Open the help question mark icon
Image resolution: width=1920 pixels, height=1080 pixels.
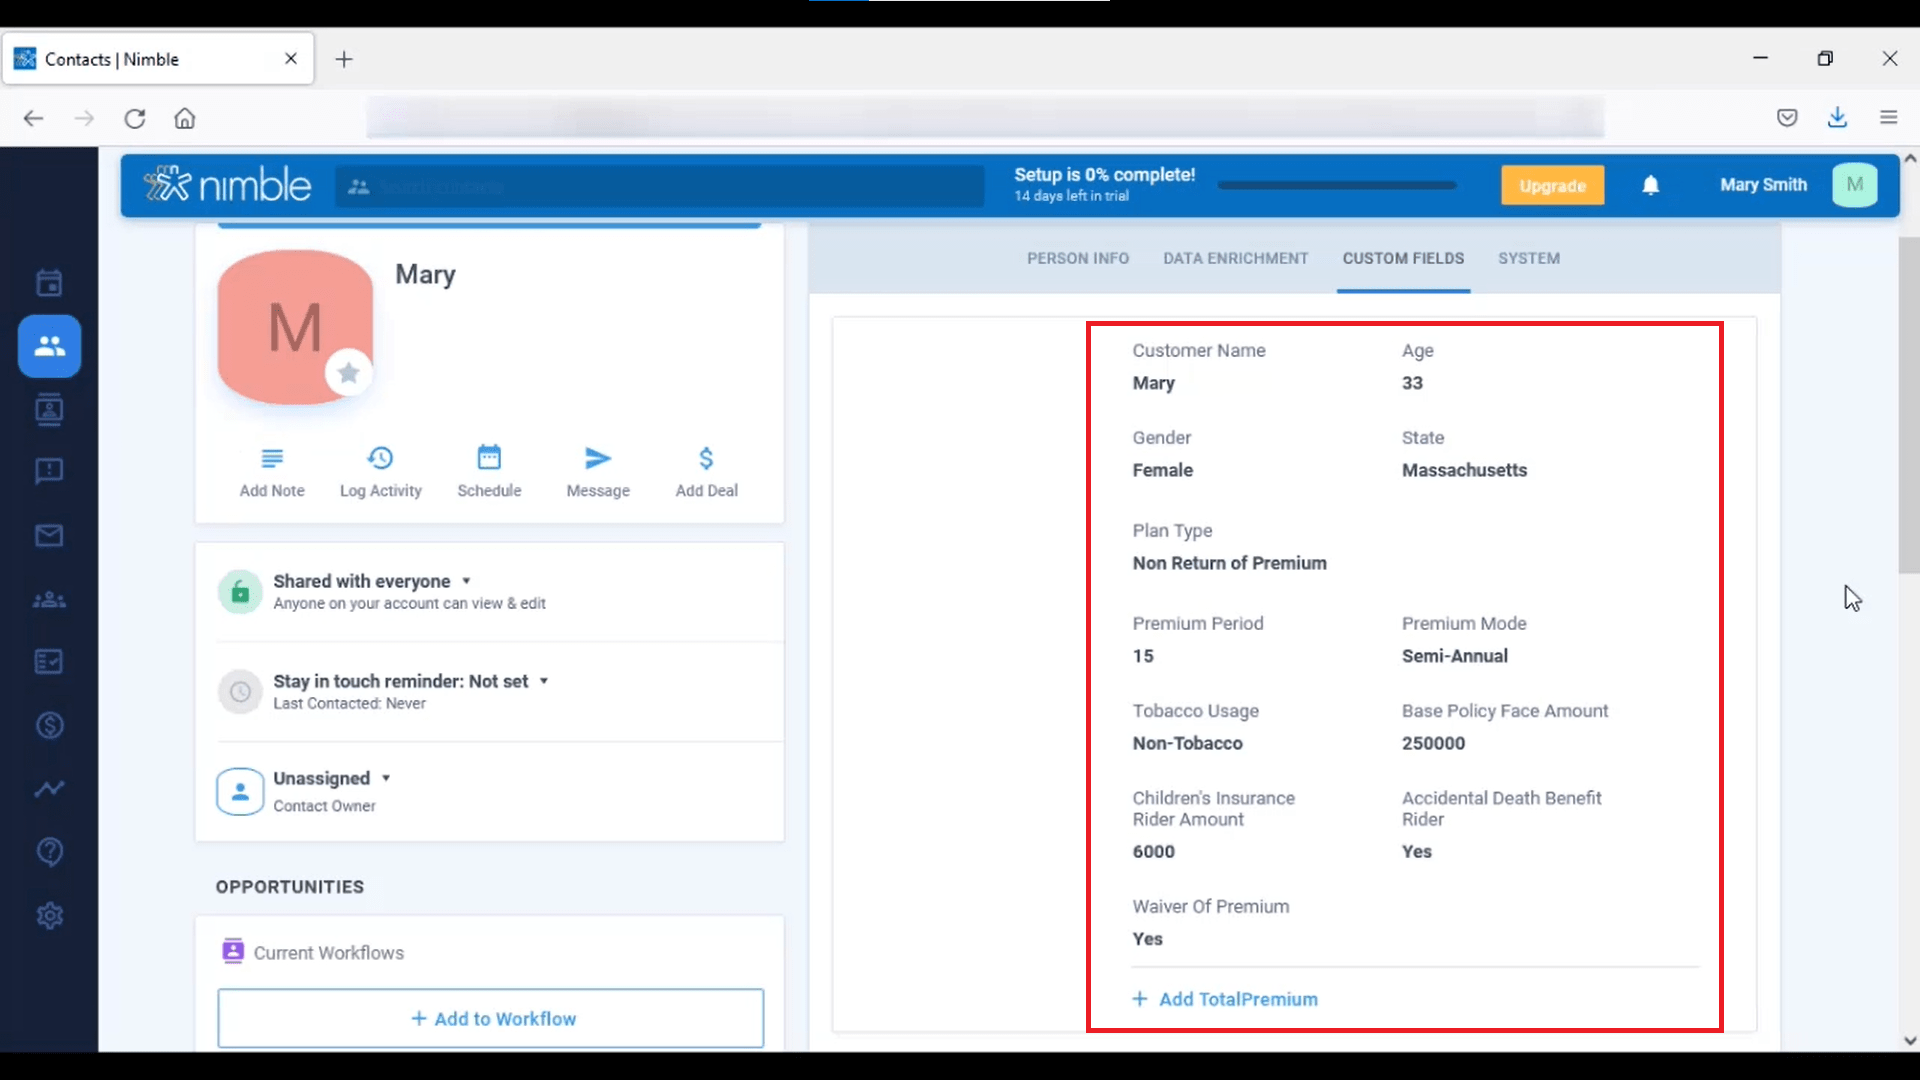(x=49, y=851)
